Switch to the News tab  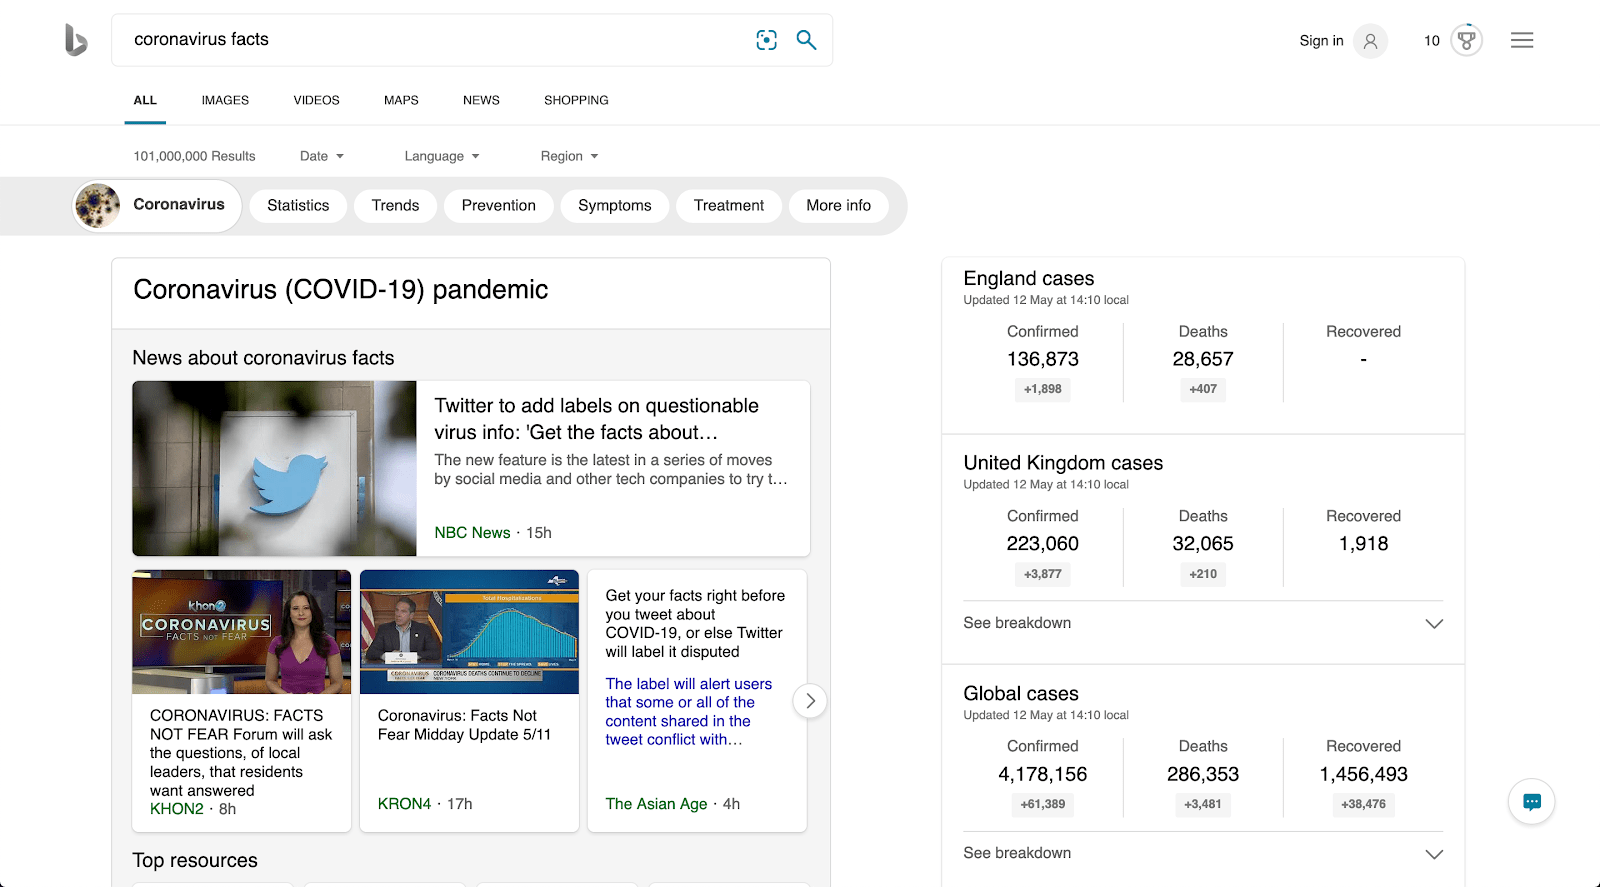coord(481,100)
